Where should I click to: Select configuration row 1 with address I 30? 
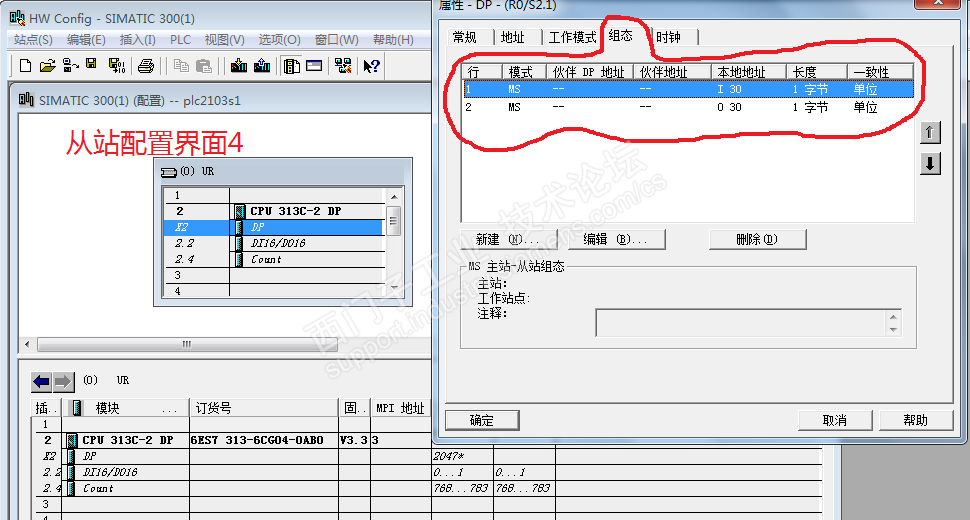pos(689,89)
